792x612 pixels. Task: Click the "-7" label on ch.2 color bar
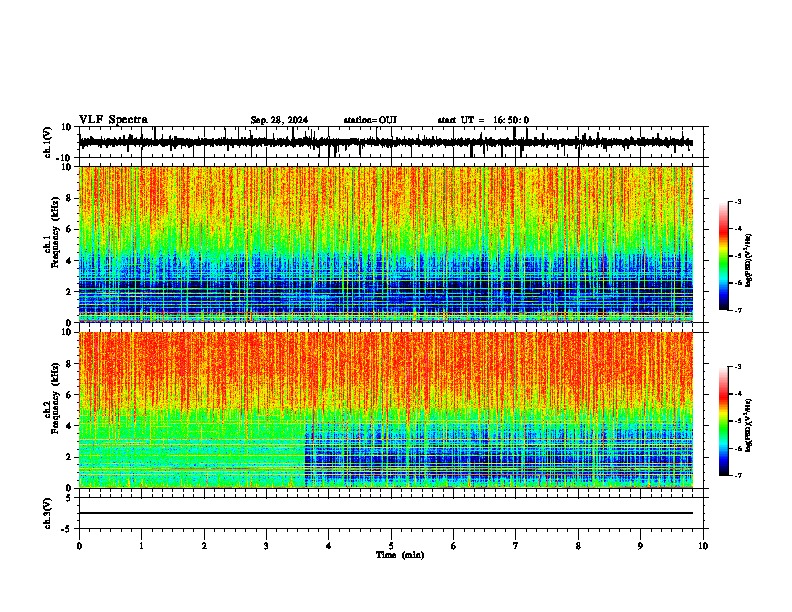[x=738, y=475]
